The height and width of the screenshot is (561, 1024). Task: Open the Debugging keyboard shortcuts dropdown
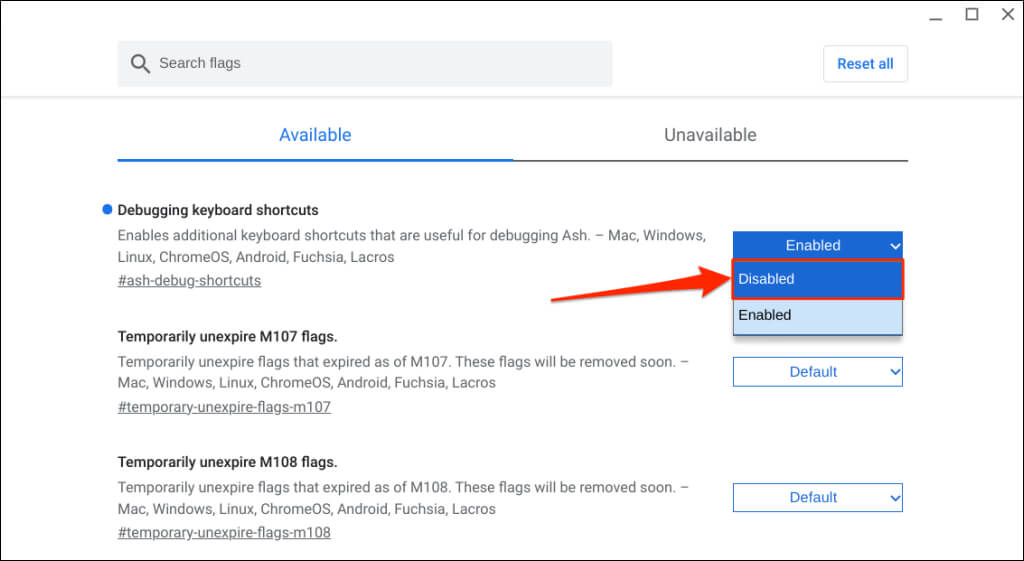click(817, 245)
